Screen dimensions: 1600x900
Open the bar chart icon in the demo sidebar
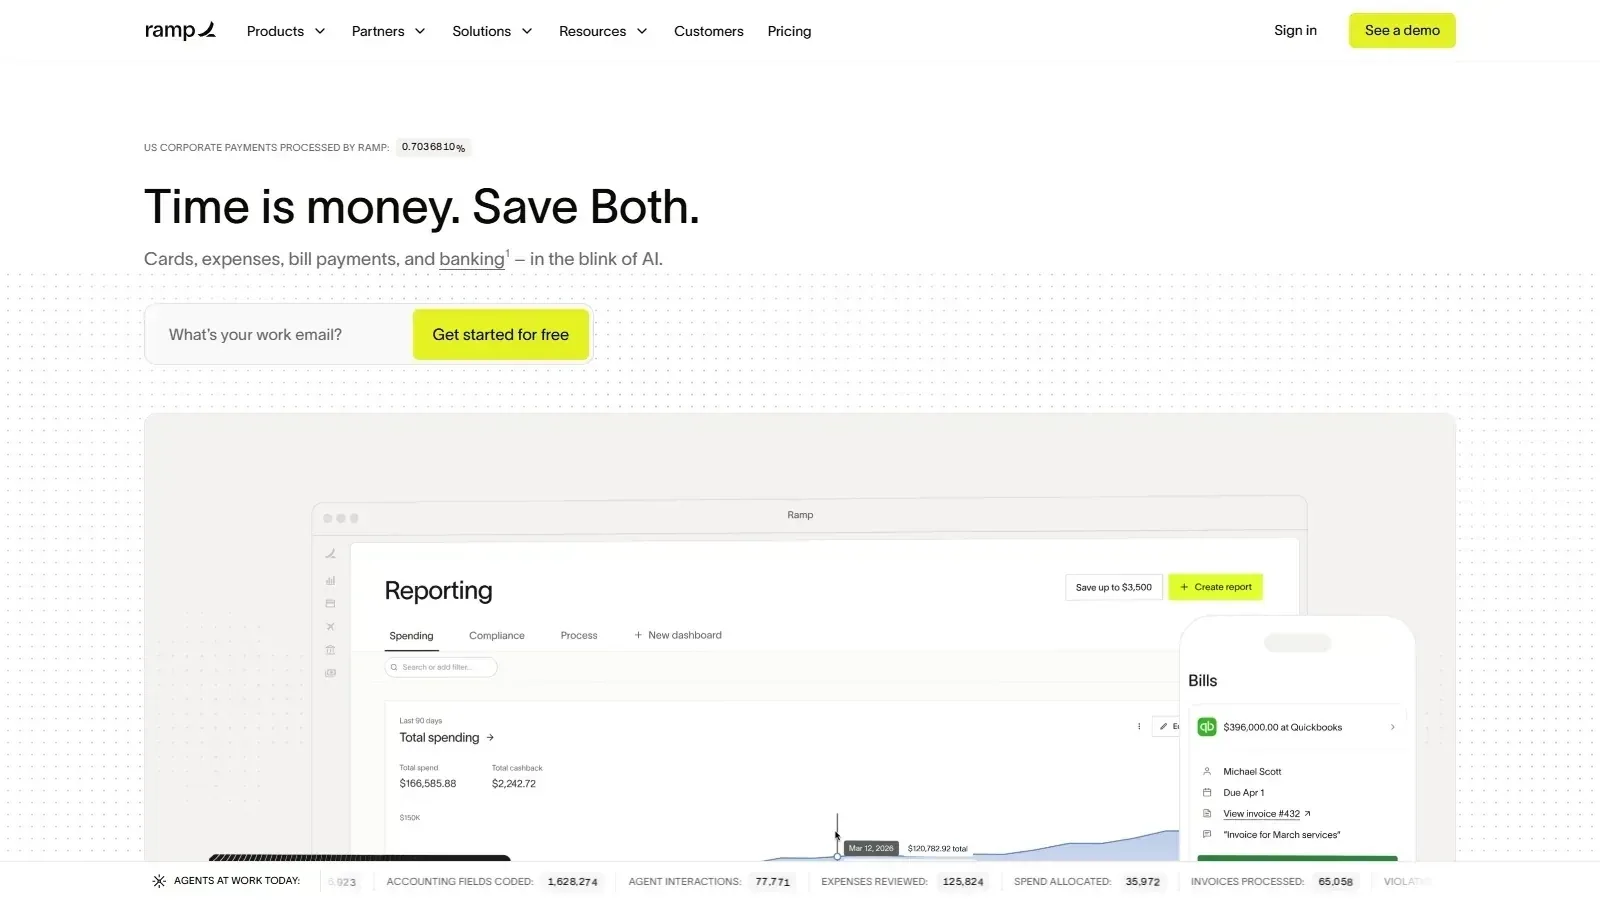[x=330, y=580]
